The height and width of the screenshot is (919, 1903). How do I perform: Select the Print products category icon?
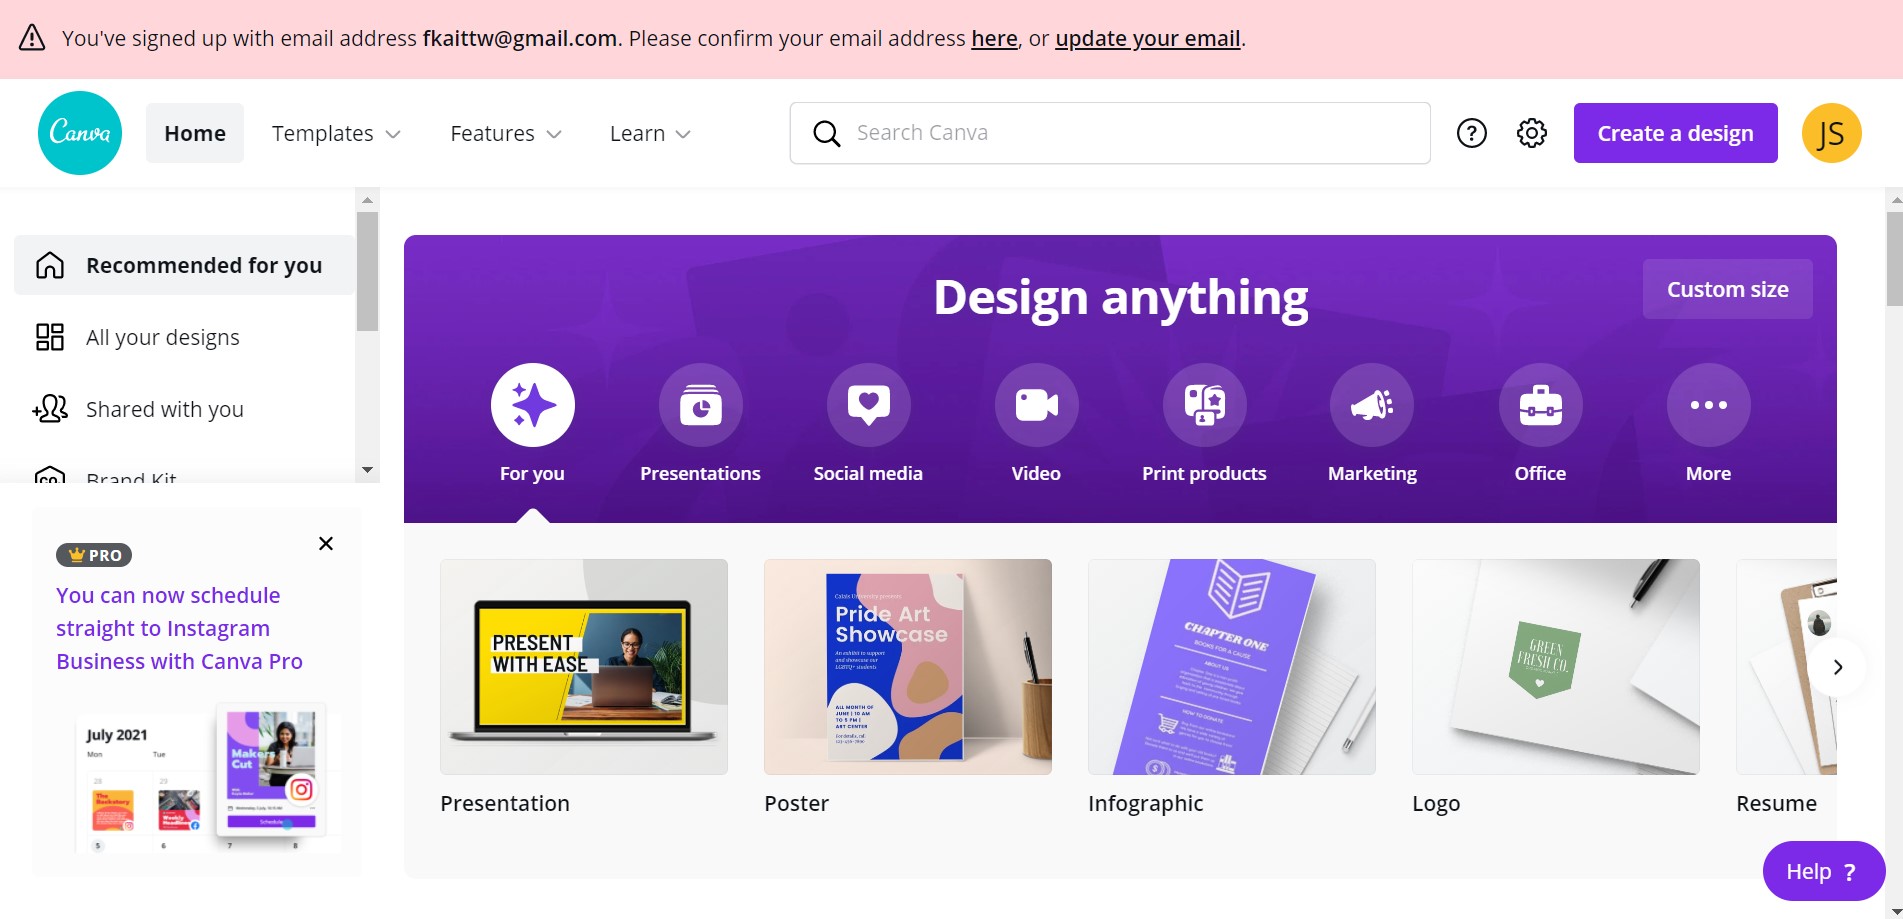(1204, 405)
